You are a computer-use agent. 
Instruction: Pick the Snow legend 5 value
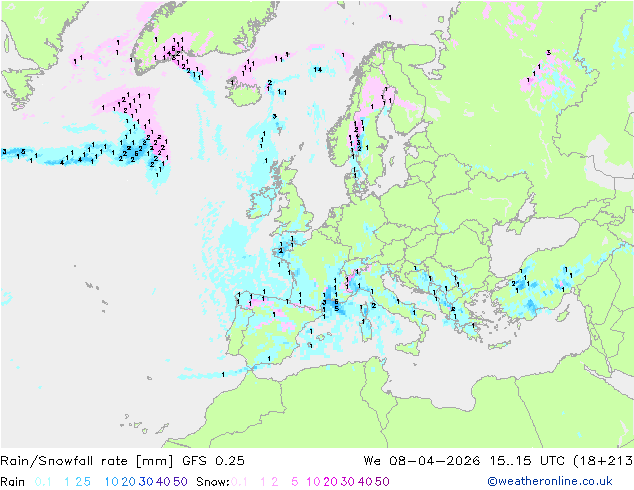click(x=295, y=482)
